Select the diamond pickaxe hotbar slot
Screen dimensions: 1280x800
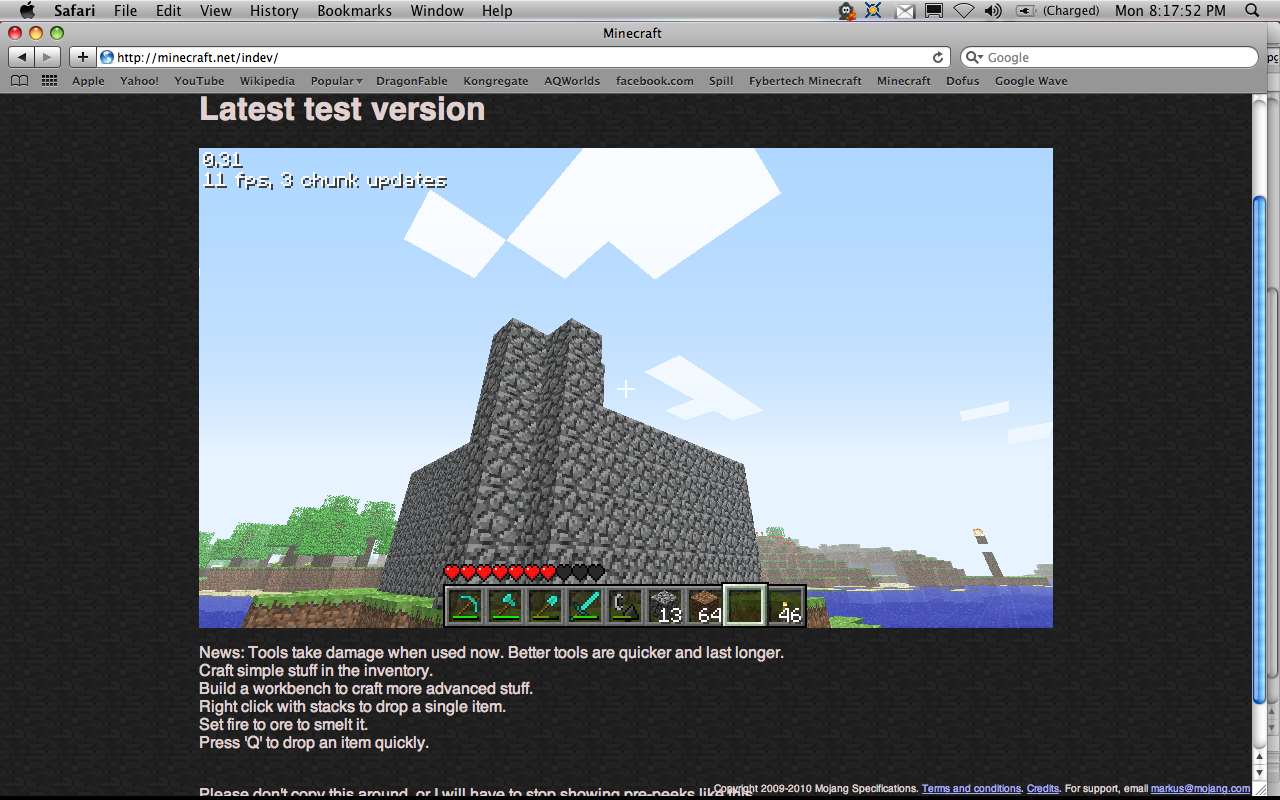point(465,606)
